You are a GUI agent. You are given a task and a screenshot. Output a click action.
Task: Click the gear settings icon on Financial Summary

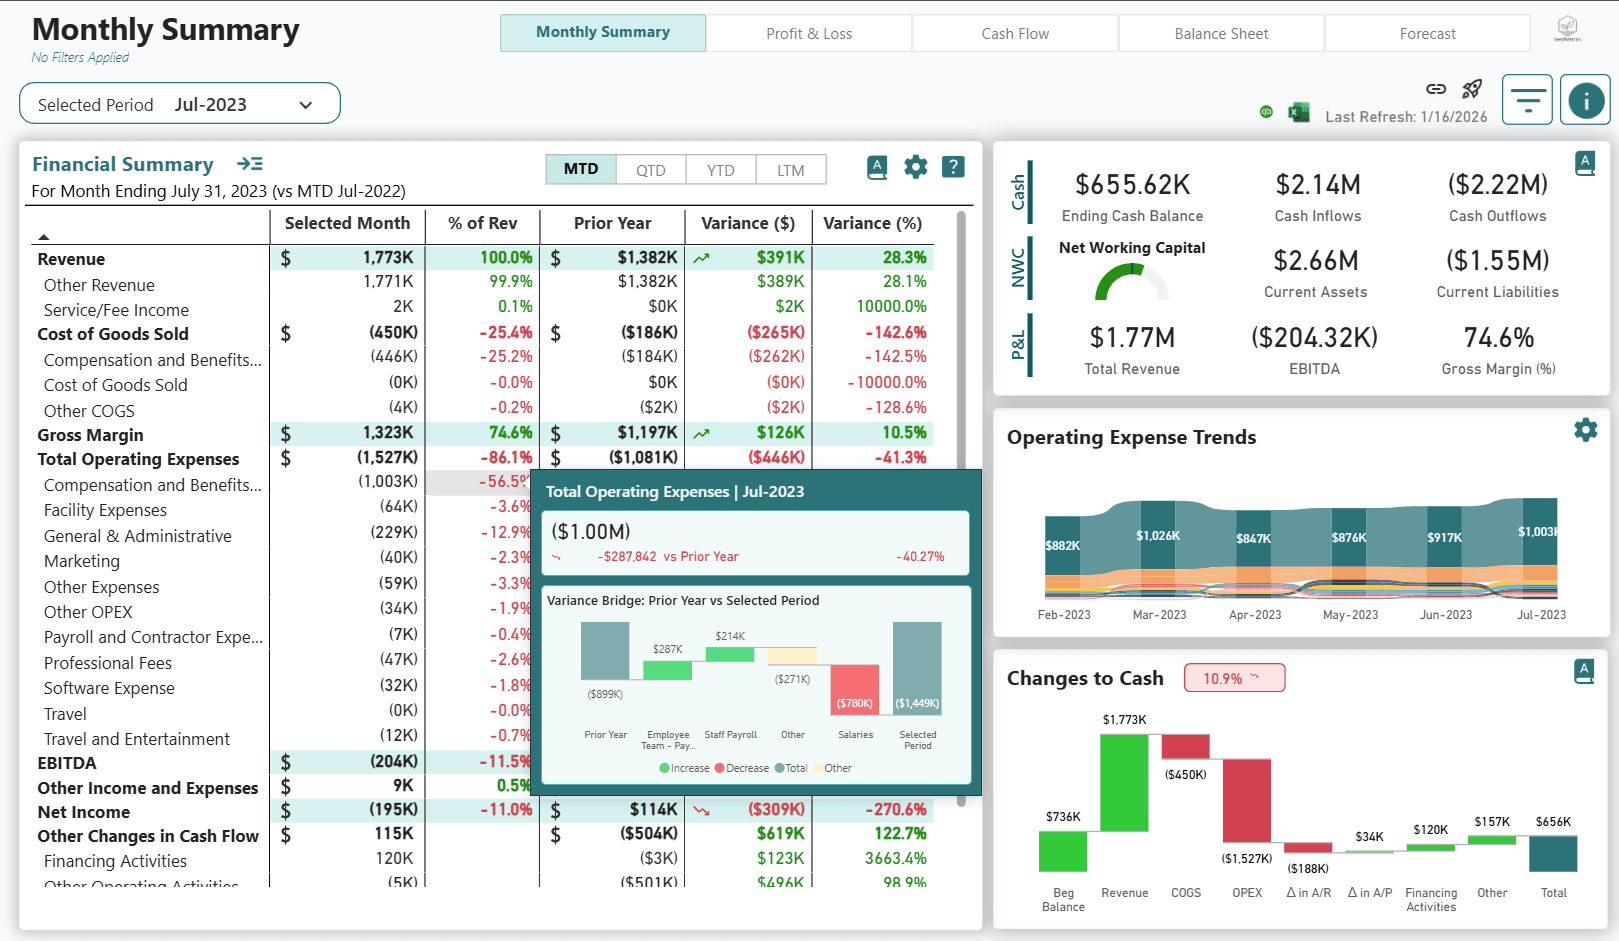pos(914,167)
